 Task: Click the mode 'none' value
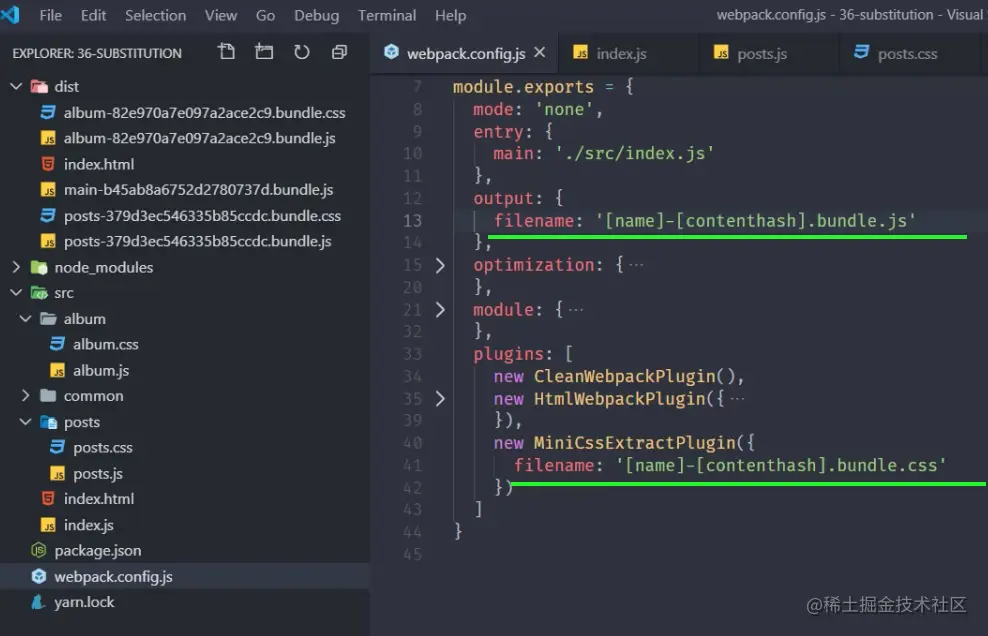(564, 109)
